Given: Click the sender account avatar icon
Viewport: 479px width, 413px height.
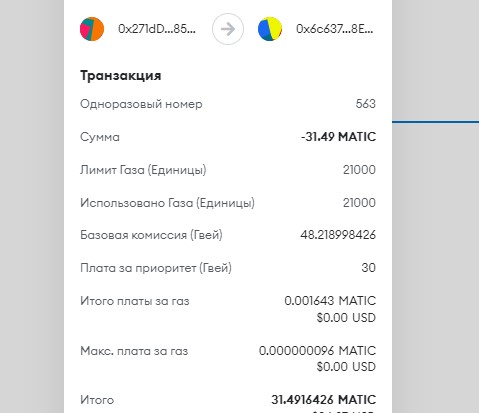Looking at the screenshot, I should (x=92, y=29).
